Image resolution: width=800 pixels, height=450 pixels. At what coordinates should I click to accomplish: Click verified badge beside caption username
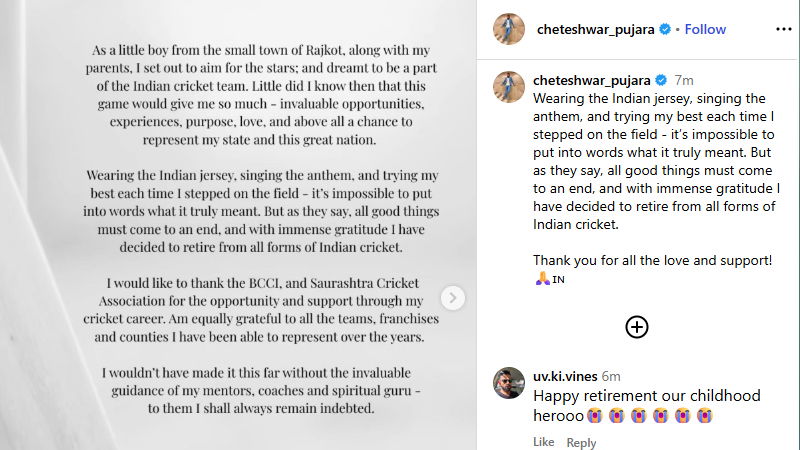click(x=660, y=80)
